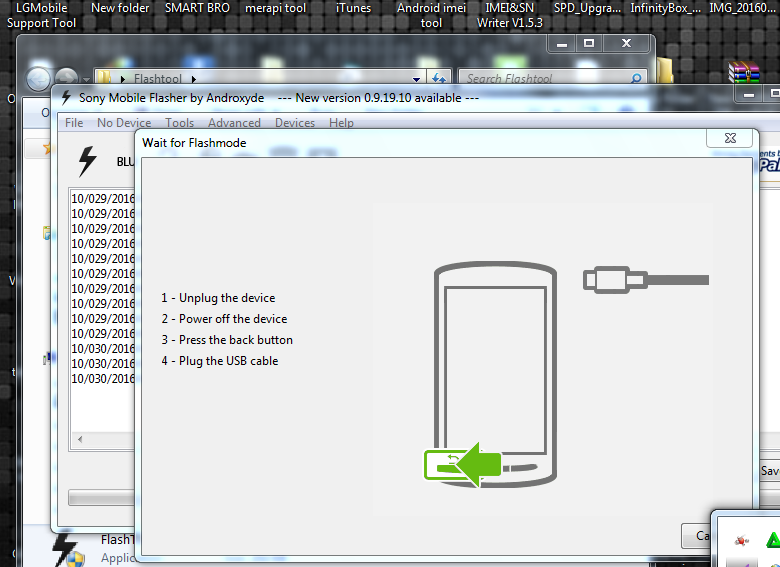
Task: Click the lightning bolt flash device icon
Action: [x=88, y=161]
